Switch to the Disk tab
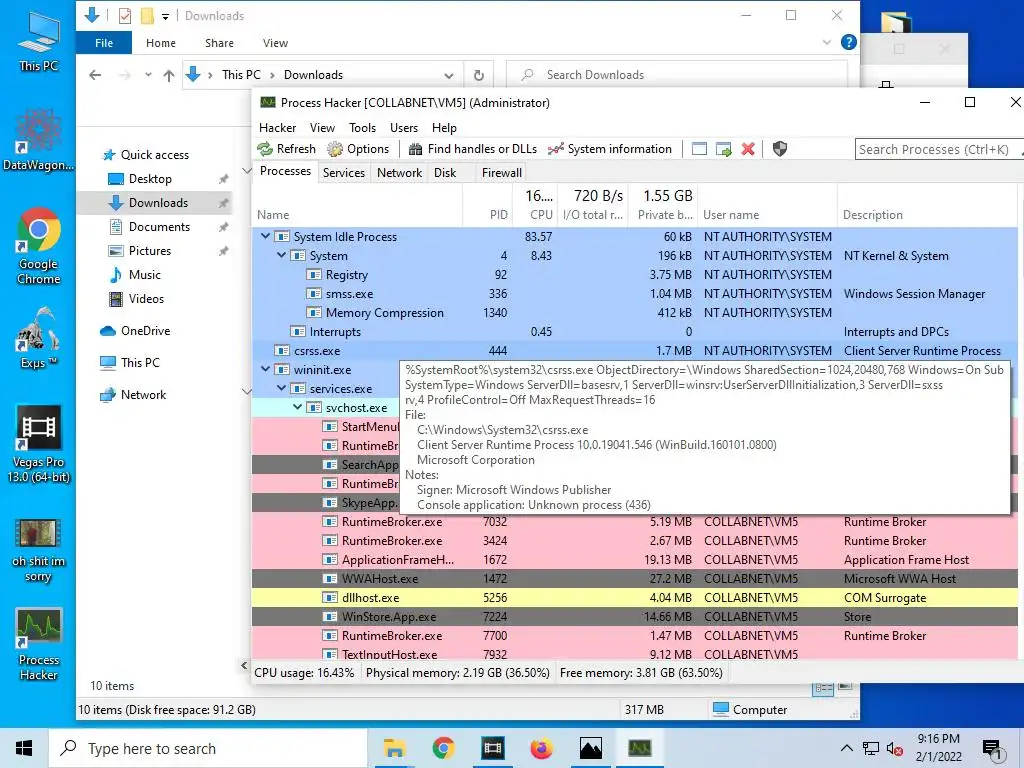Screen dimensions: 1024x768 (x=445, y=172)
